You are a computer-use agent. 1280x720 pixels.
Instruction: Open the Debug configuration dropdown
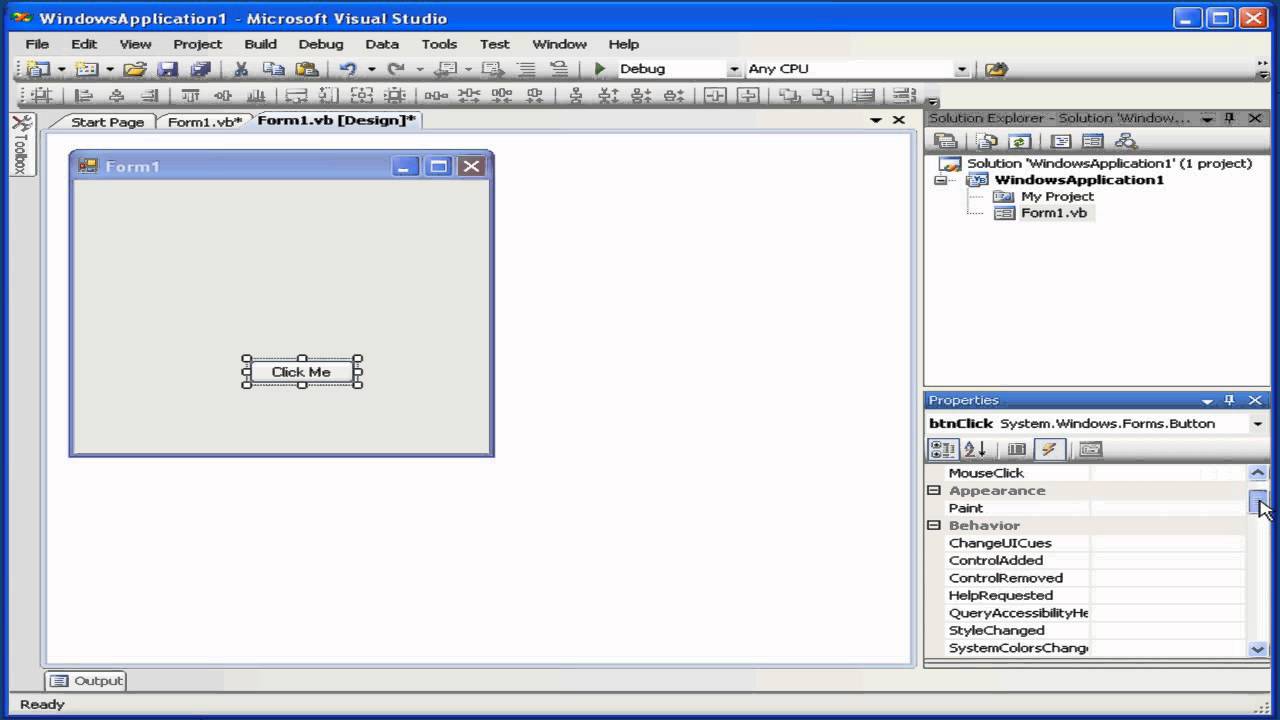coord(734,69)
